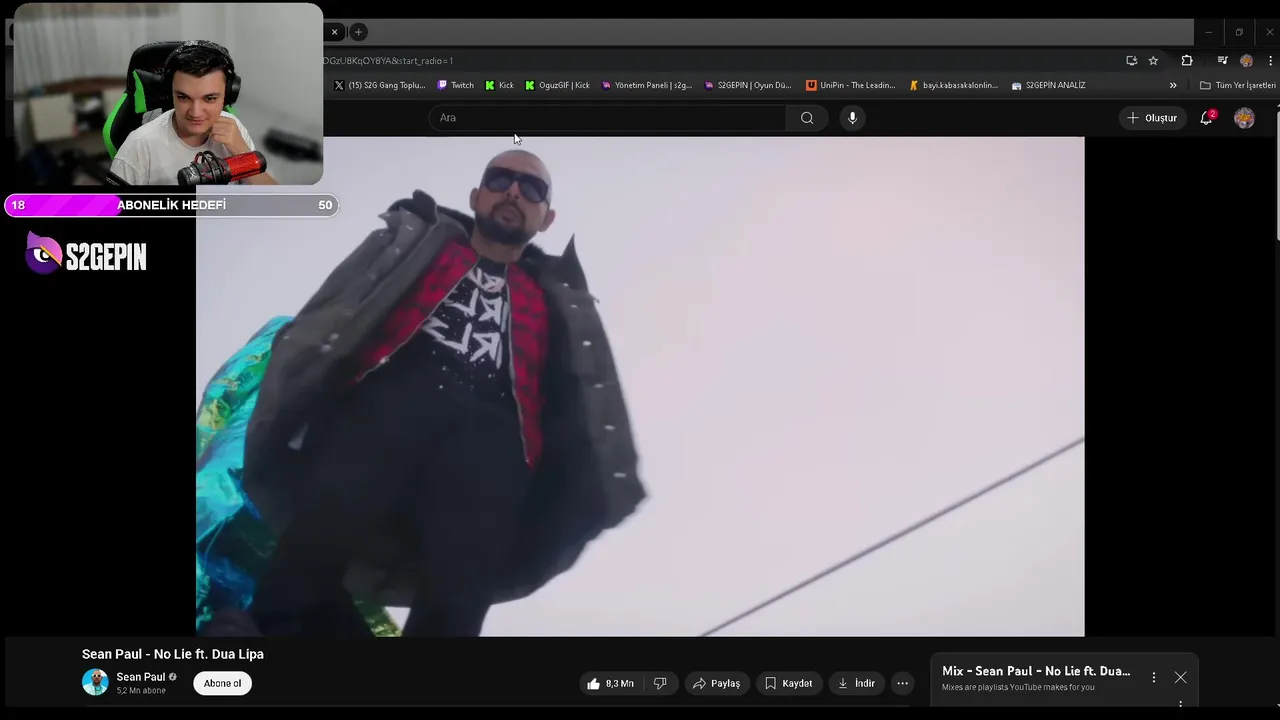Expand the hidden bookmarks chevron

pyautogui.click(x=1173, y=85)
